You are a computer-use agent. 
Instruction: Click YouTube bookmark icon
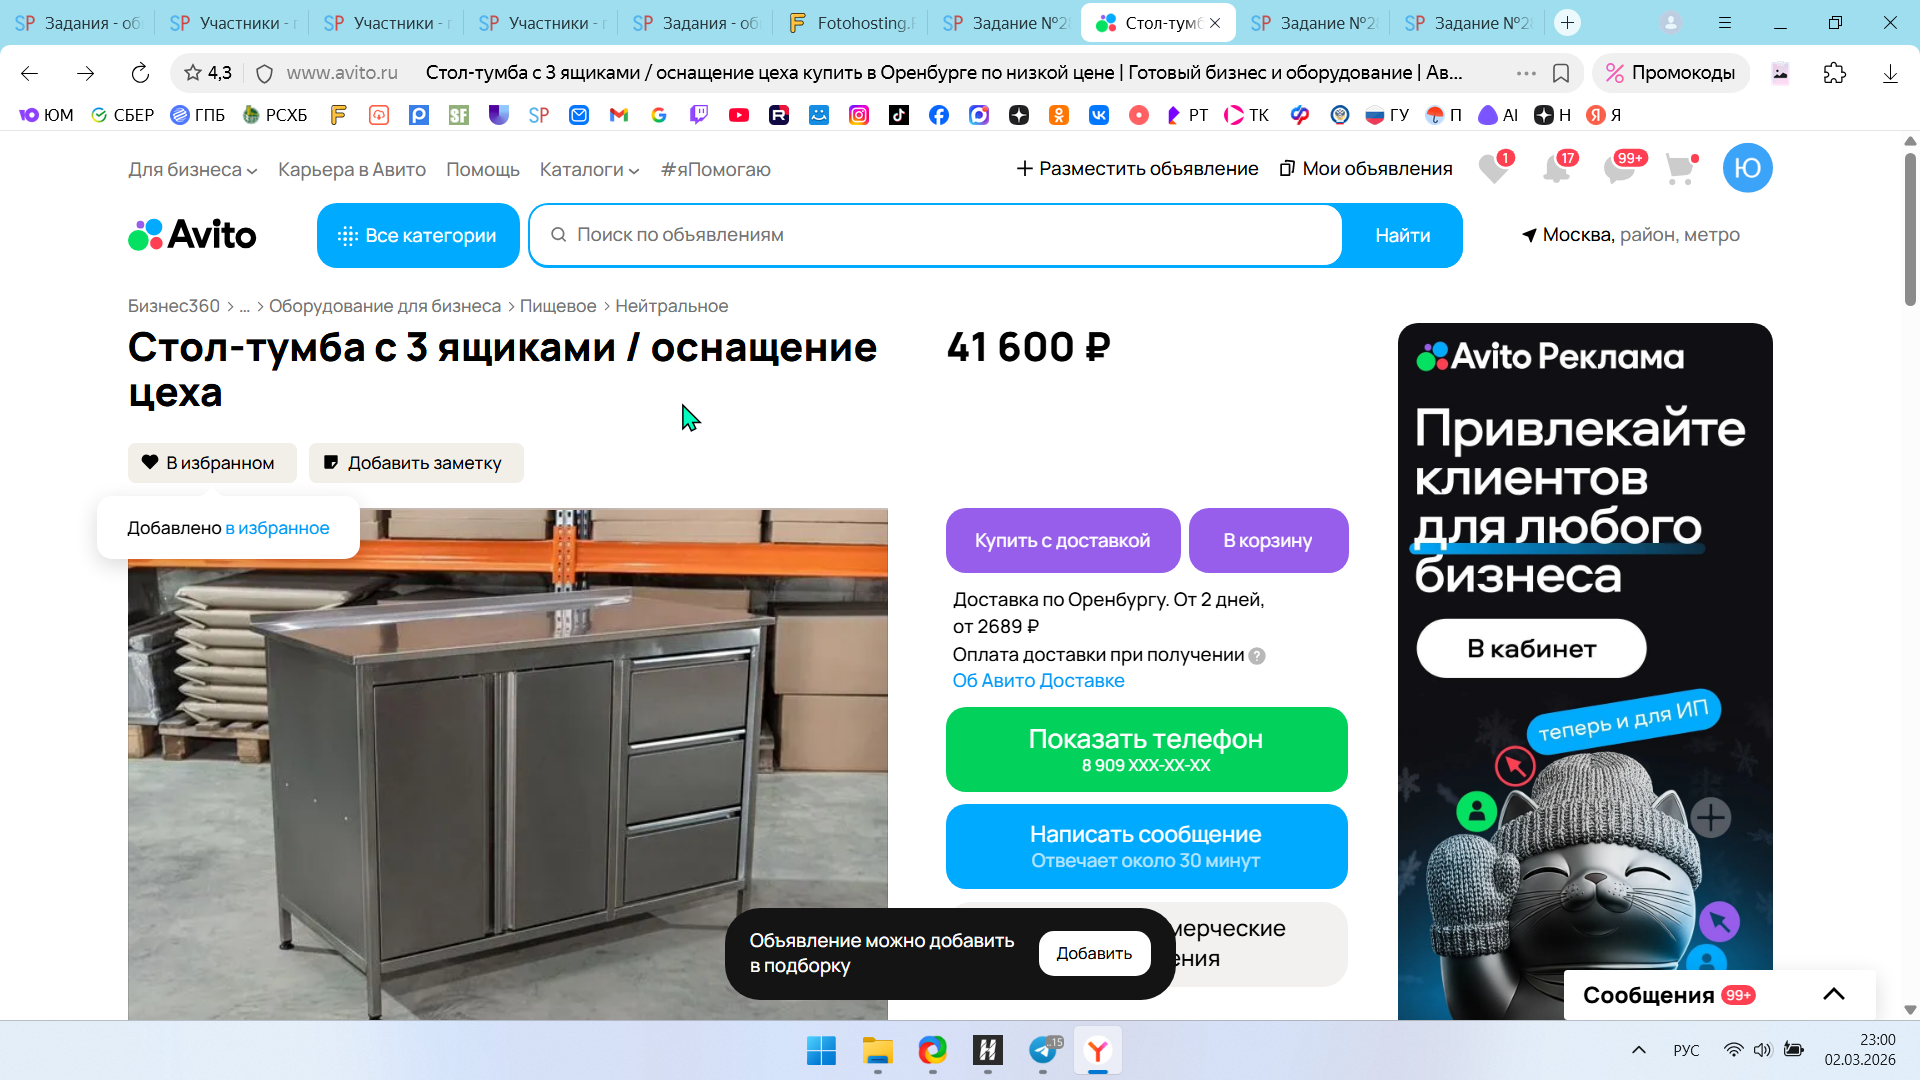pos(739,115)
